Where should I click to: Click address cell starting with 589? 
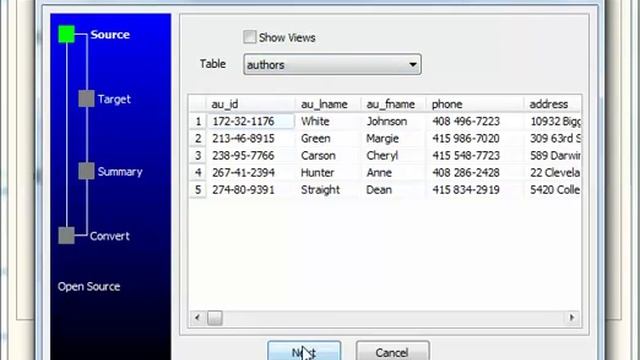coord(553,156)
